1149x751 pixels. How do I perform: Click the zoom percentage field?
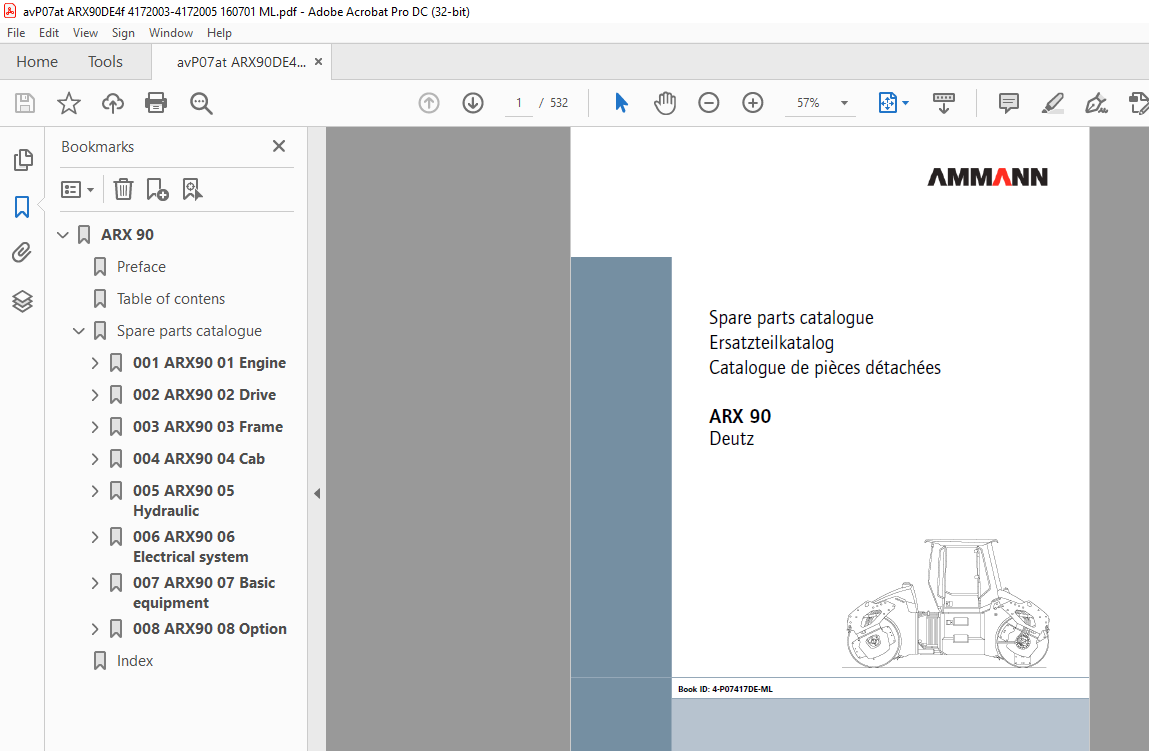[808, 103]
